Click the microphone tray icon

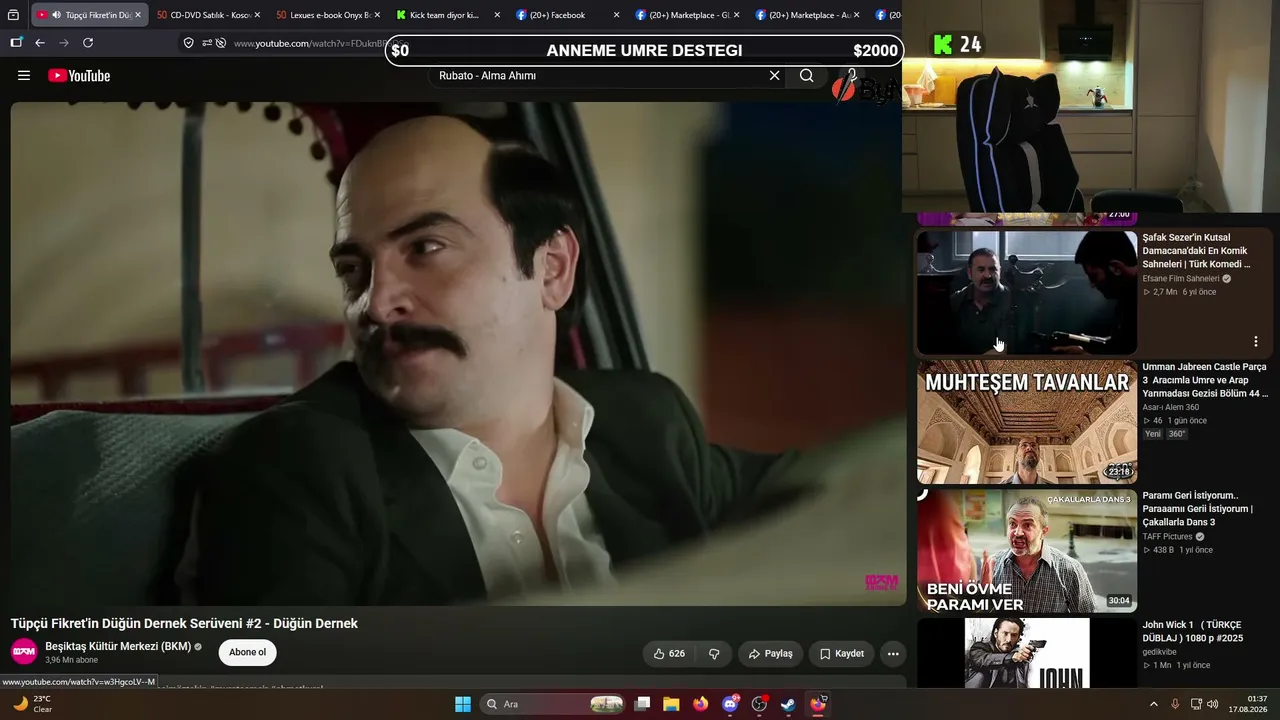(x=1175, y=704)
